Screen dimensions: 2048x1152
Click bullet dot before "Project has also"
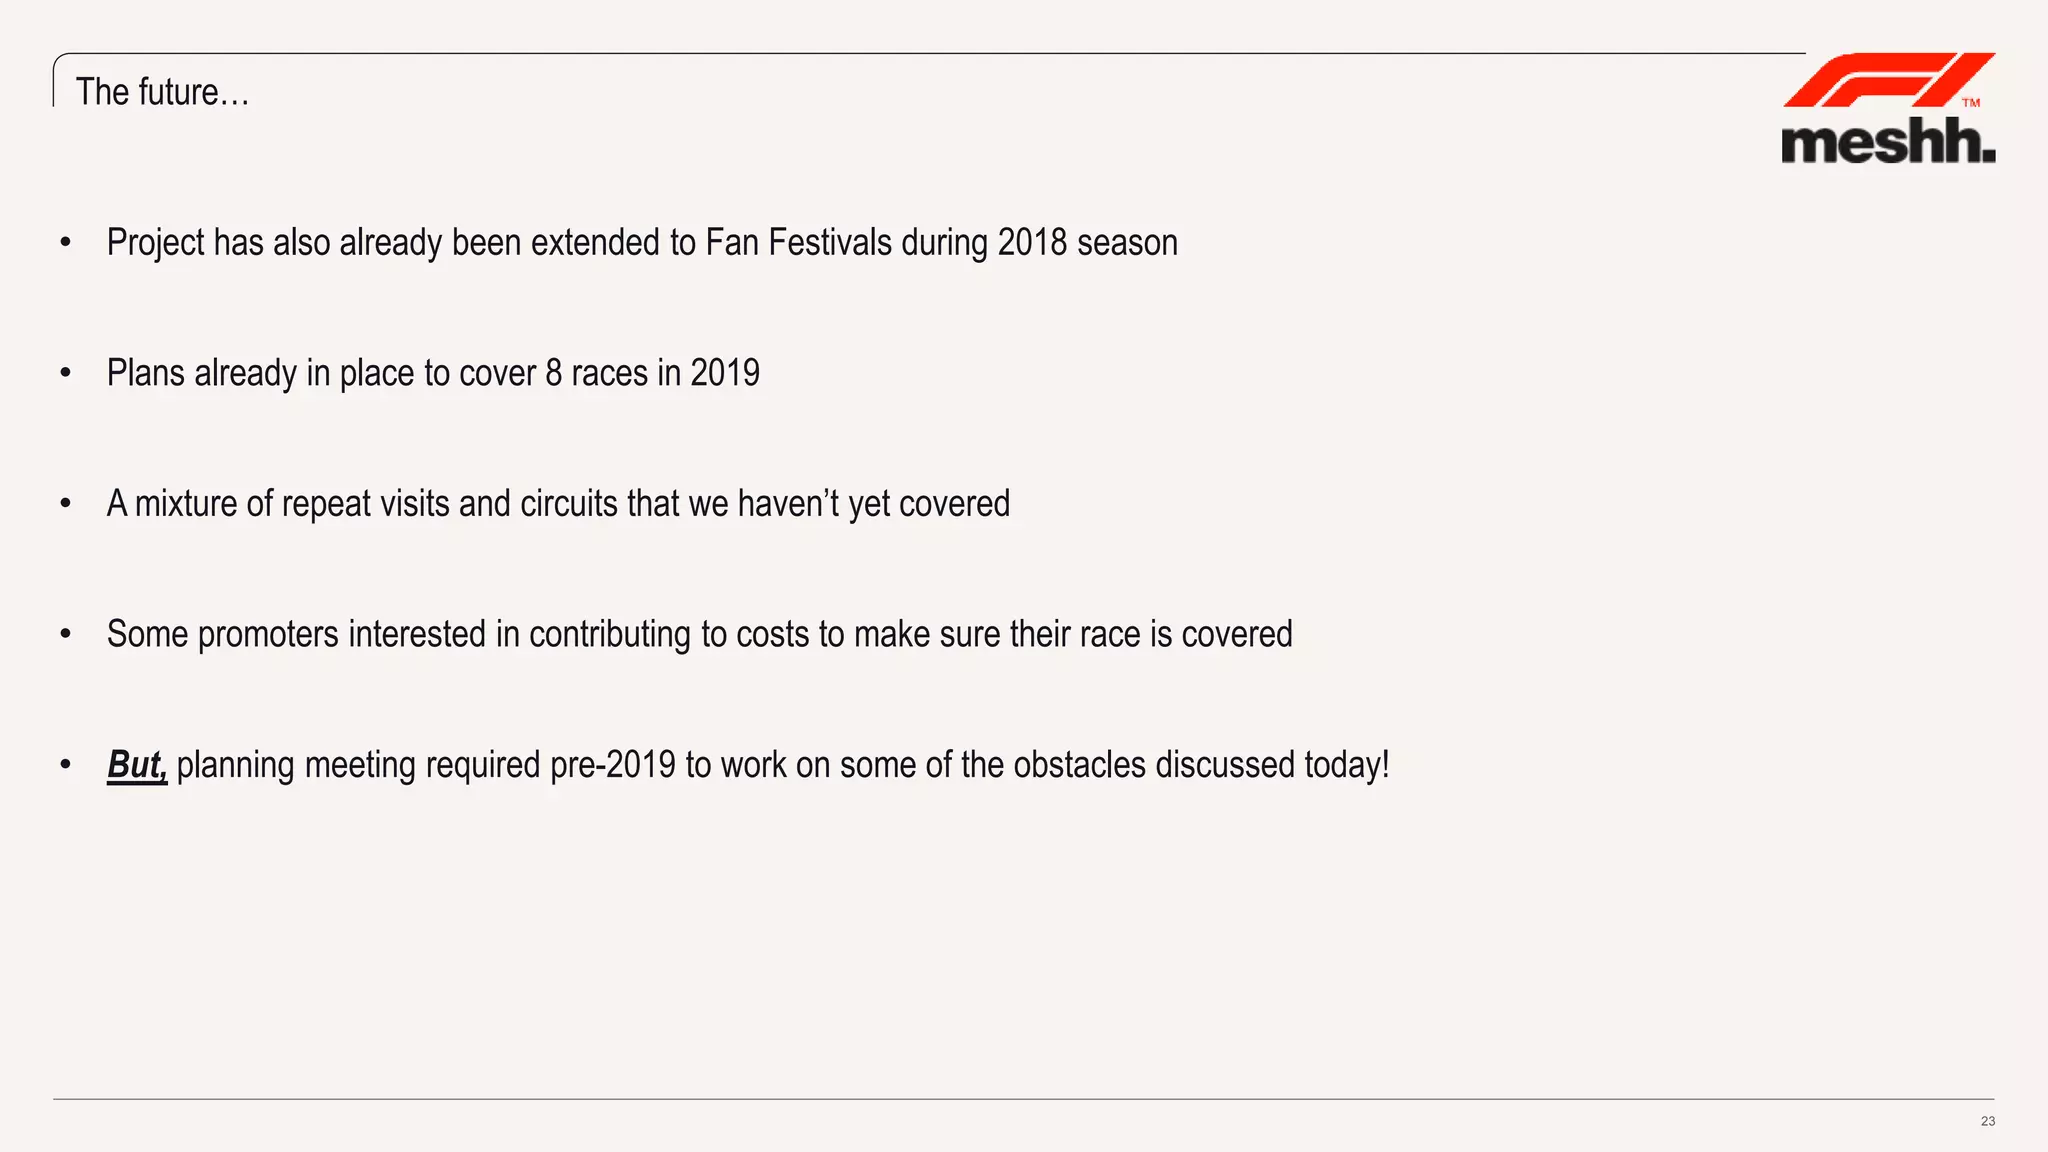point(66,243)
